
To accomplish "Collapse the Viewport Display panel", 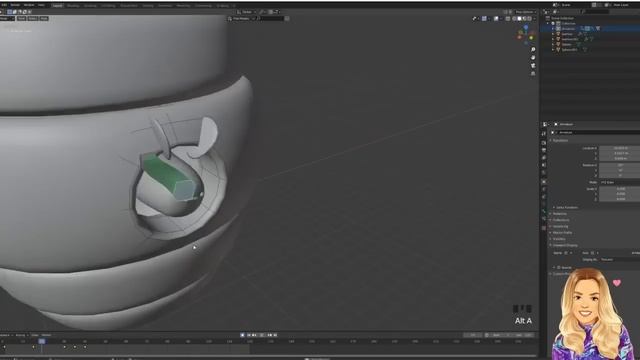I will (x=563, y=246).
